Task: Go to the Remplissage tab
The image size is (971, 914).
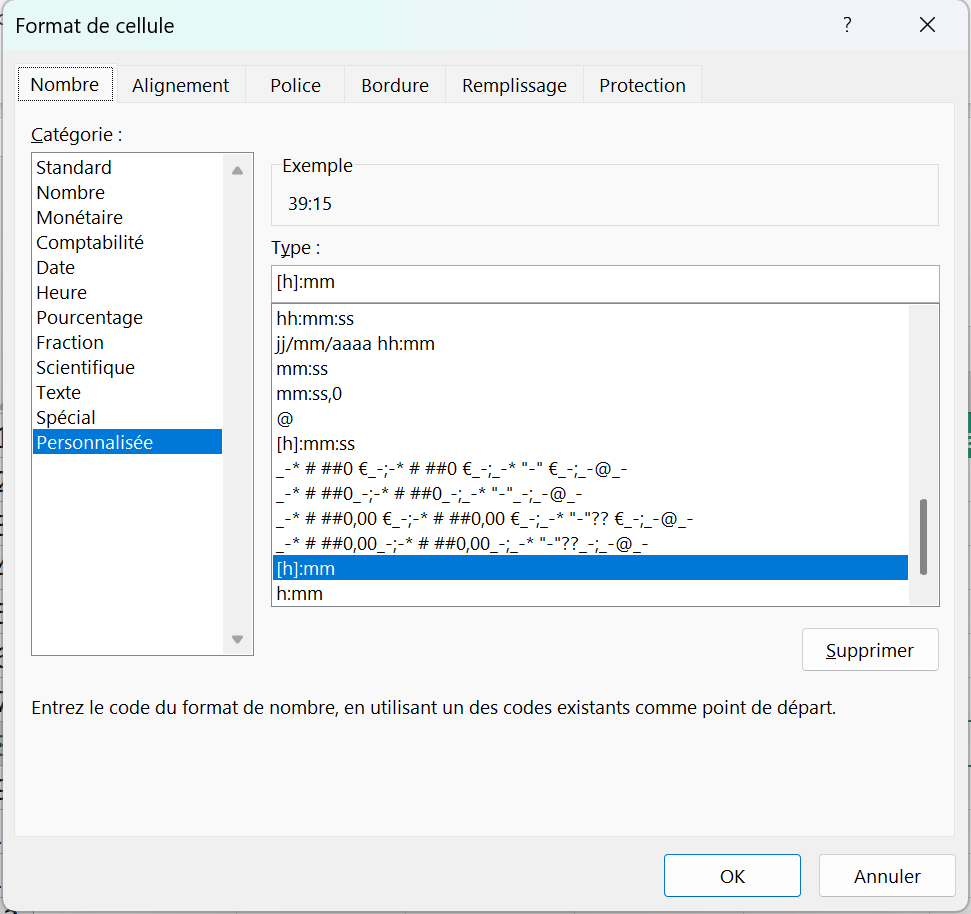Action: 514,85
